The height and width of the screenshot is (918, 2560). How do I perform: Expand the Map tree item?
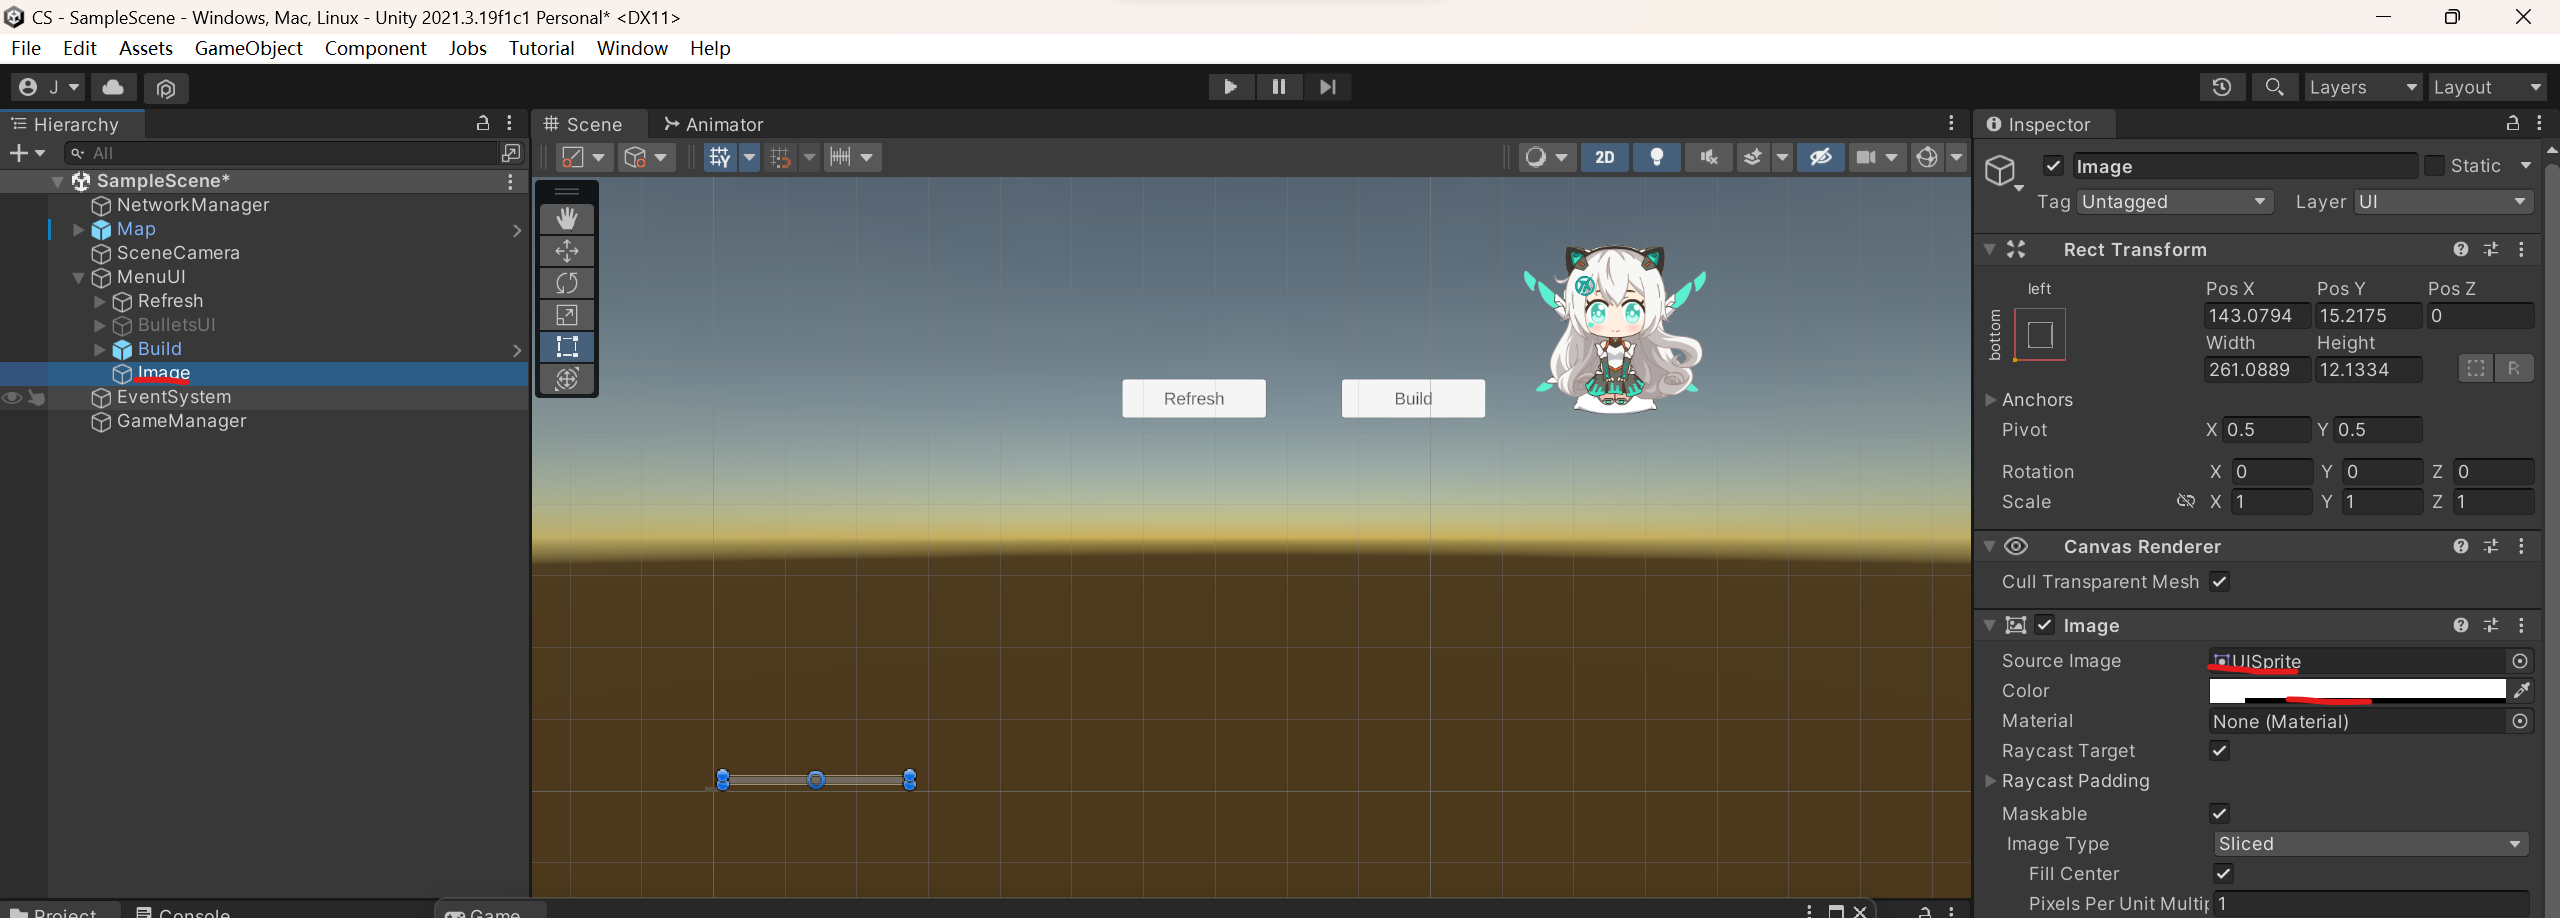click(x=78, y=229)
